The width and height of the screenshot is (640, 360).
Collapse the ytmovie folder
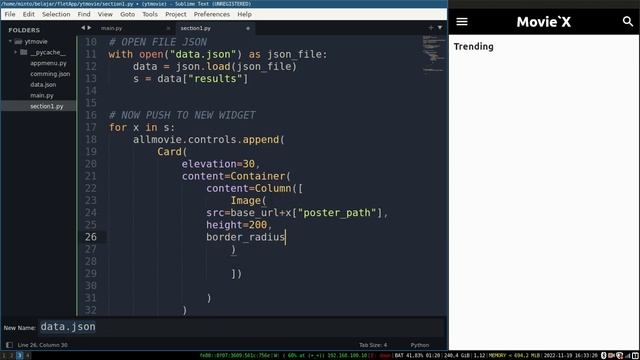(10, 41)
